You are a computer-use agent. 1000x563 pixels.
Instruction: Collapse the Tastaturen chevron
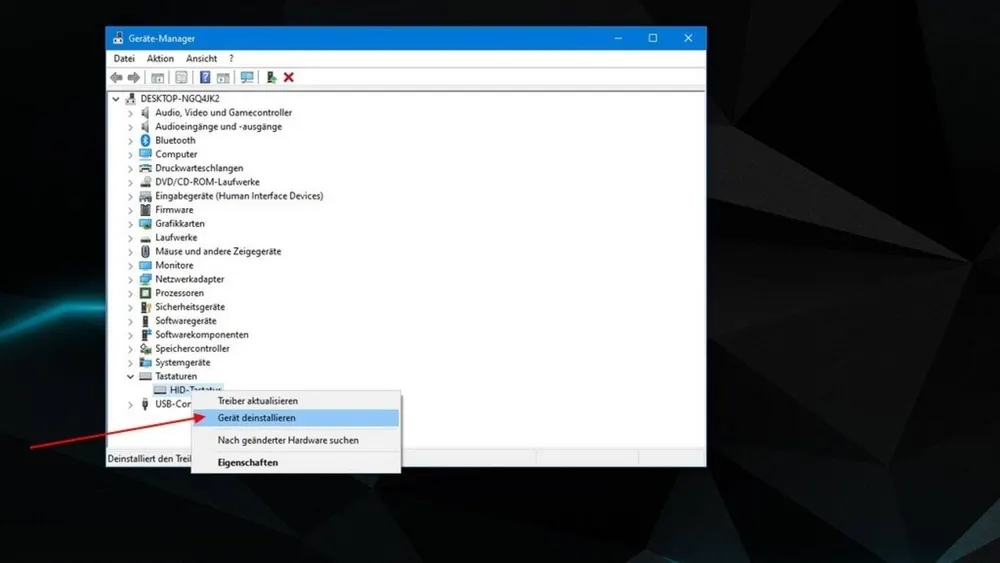pyautogui.click(x=130, y=377)
